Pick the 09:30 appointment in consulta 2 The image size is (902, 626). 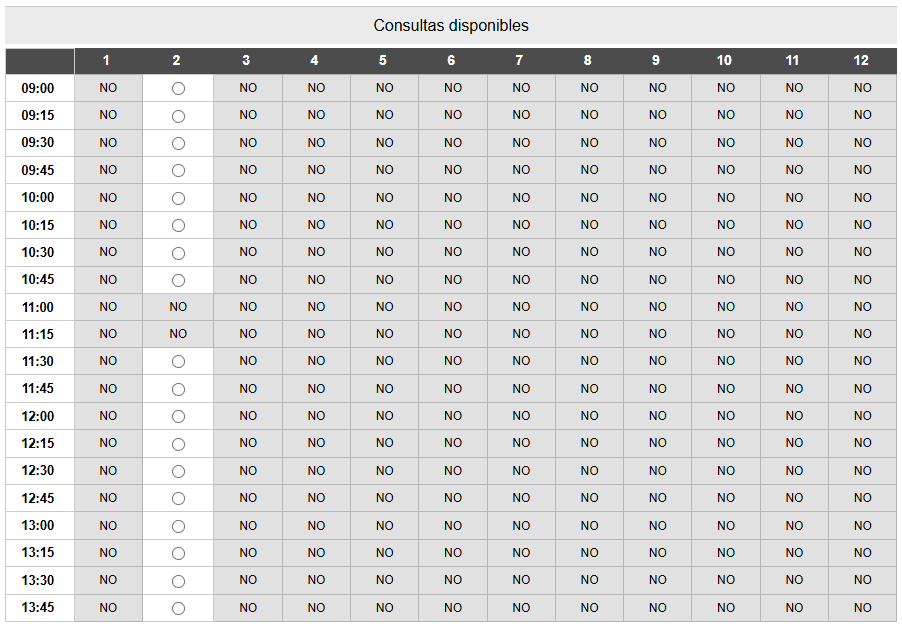click(x=178, y=143)
